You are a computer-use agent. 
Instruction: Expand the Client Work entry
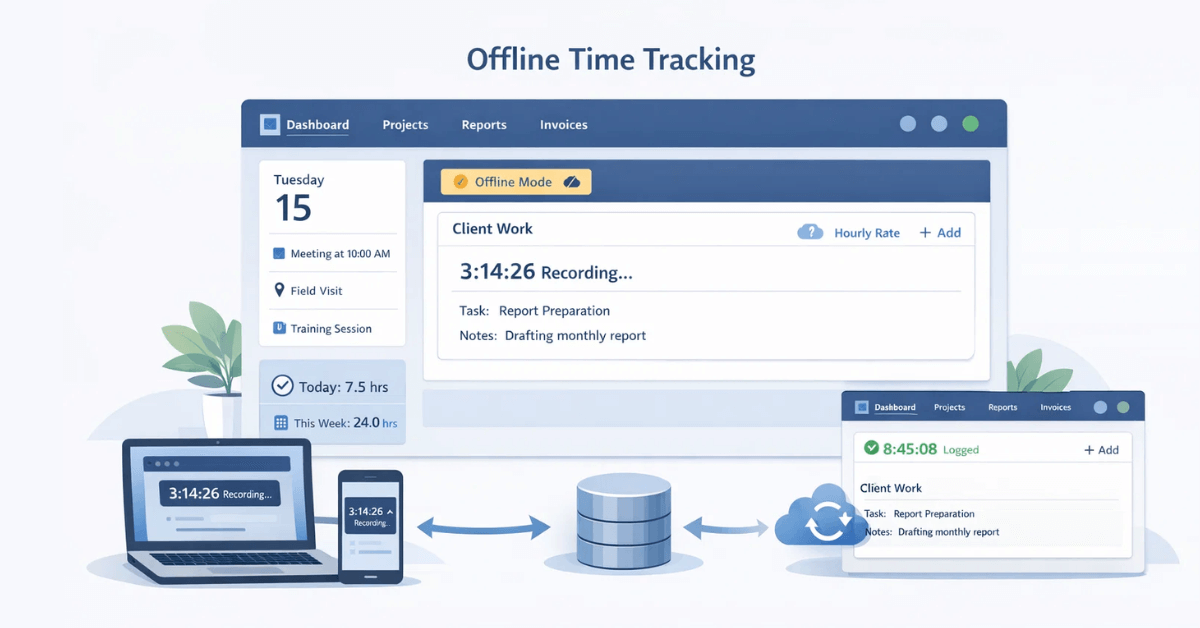pos(491,228)
